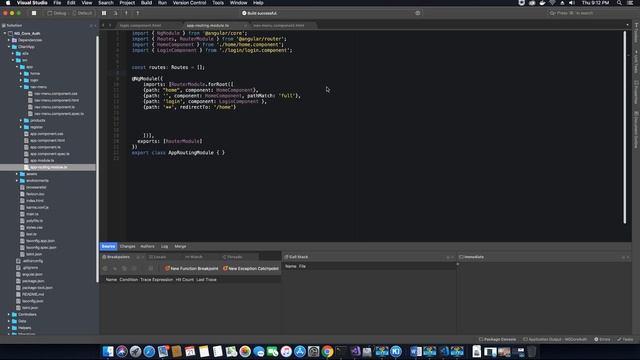Viewport: 640px width, 360px height.
Task: Open the nav-menu.component.html editor tab
Action: coord(279,25)
